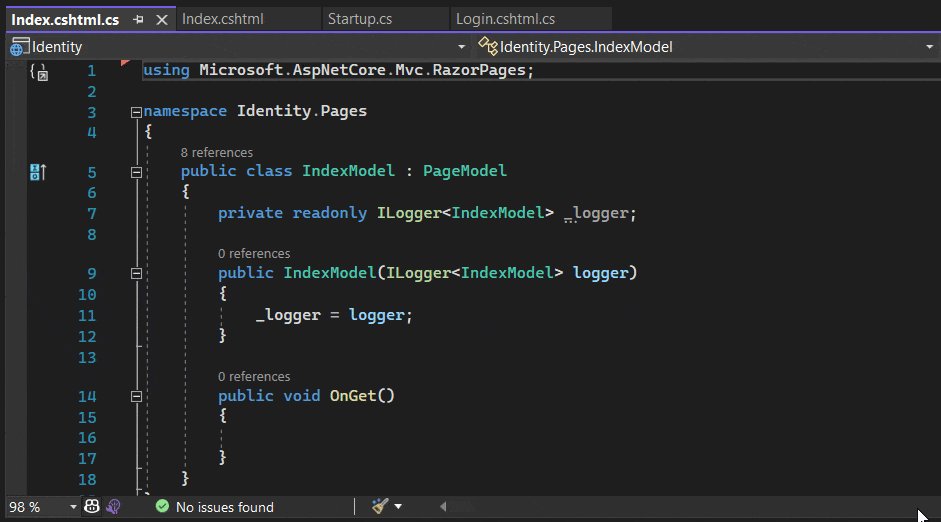
Task: Click line number 13 in the margin
Action: pyautogui.click(x=87, y=358)
